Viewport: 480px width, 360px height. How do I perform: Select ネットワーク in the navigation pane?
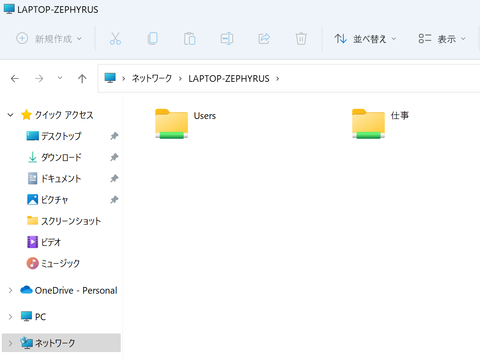click(x=61, y=343)
